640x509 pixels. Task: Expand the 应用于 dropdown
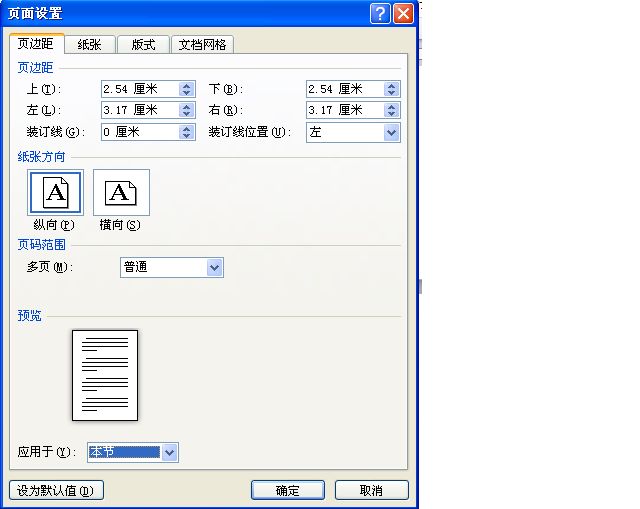click(x=169, y=452)
